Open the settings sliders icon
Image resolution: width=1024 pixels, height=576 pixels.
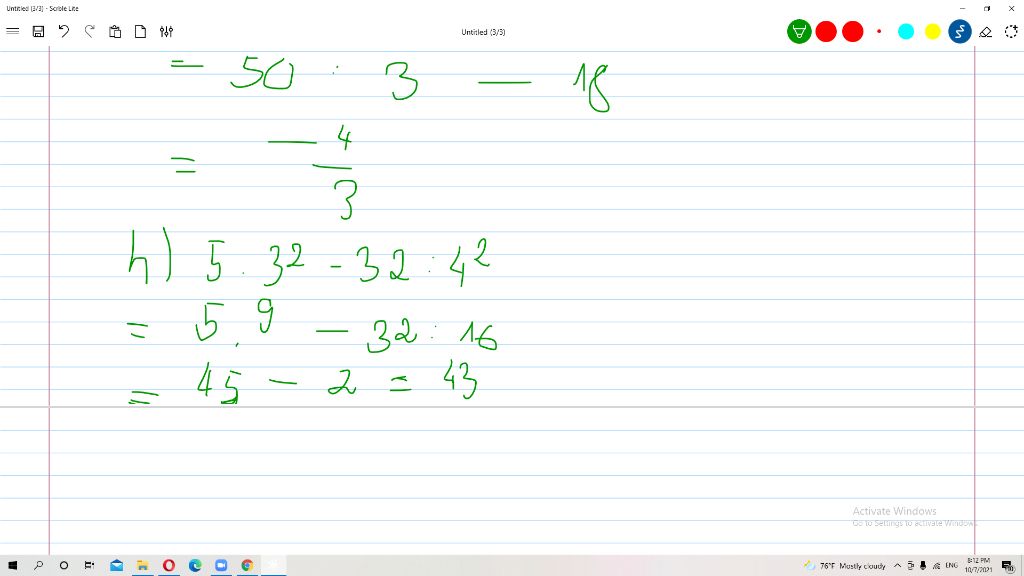click(x=167, y=31)
